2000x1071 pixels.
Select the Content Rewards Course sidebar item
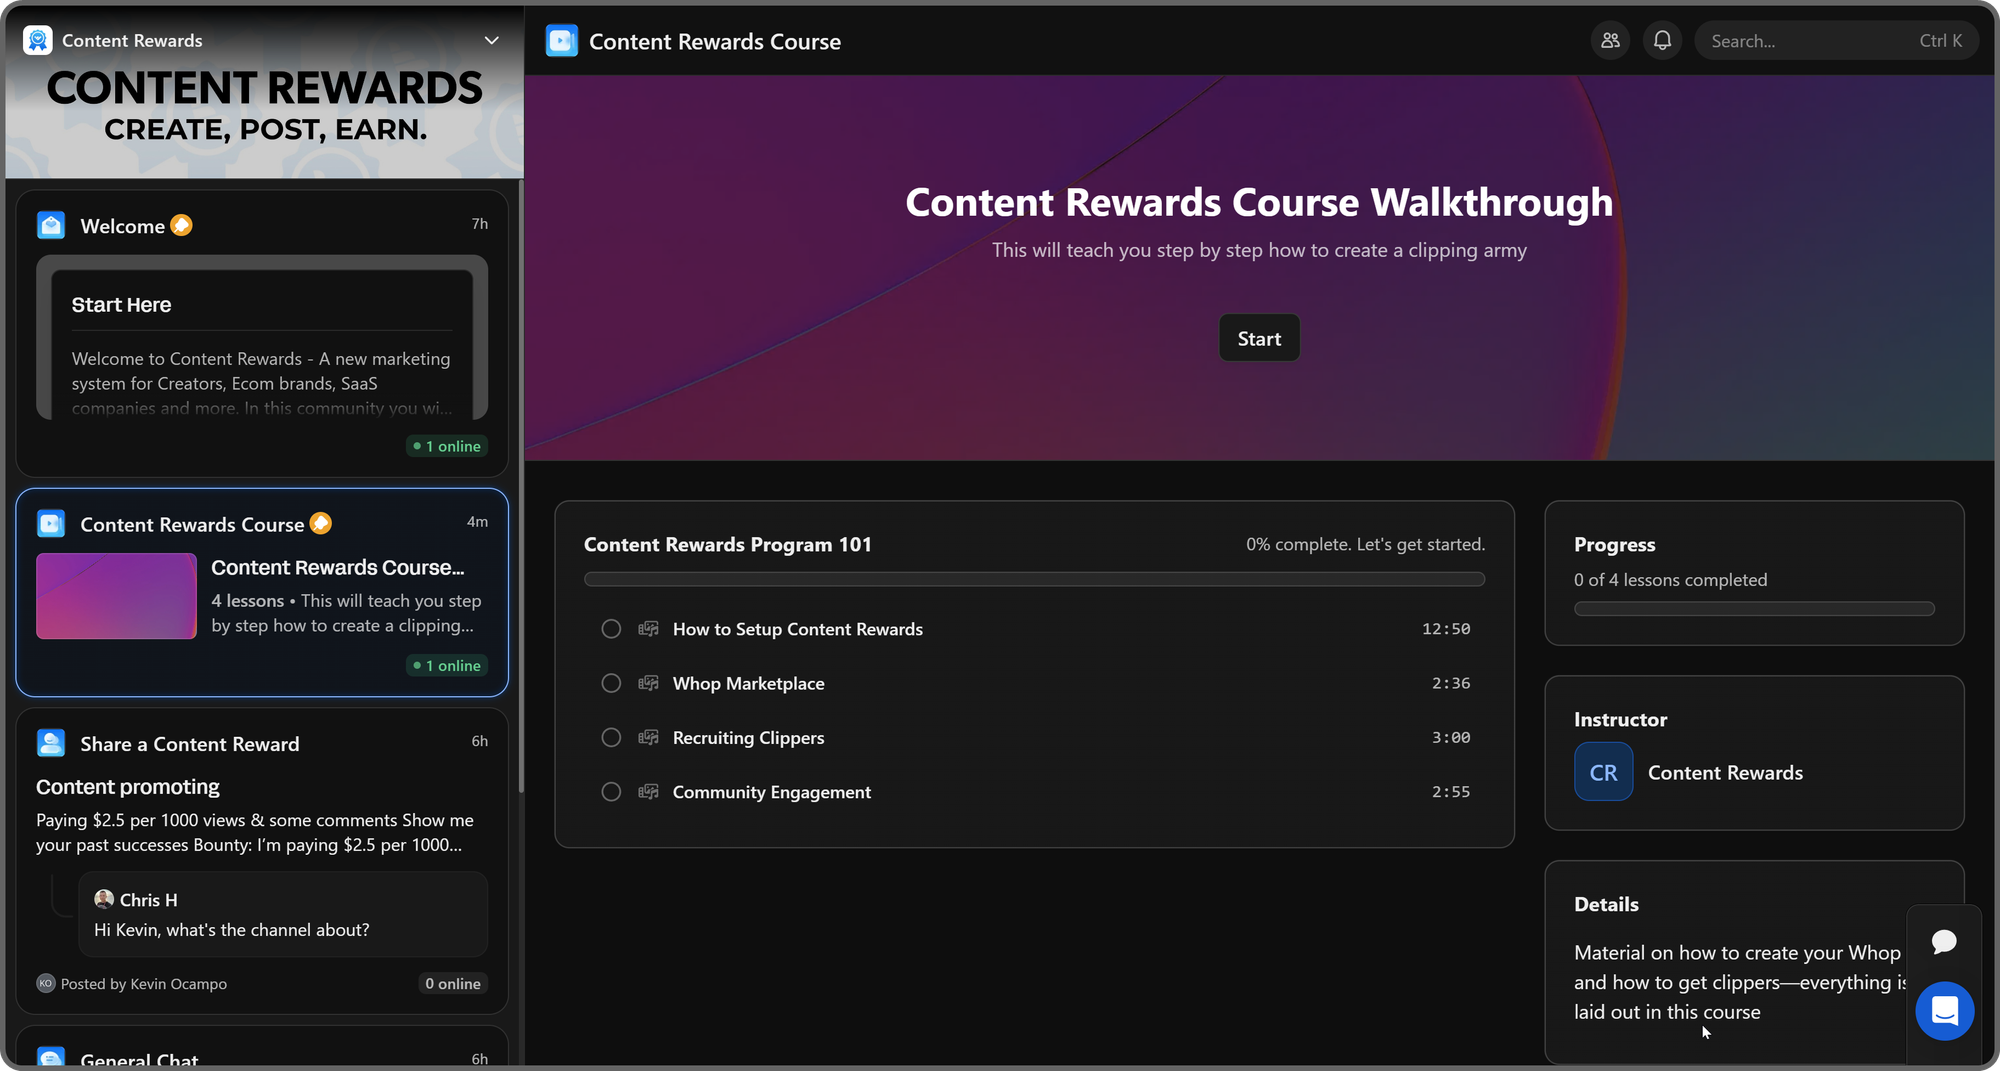(x=262, y=592)
